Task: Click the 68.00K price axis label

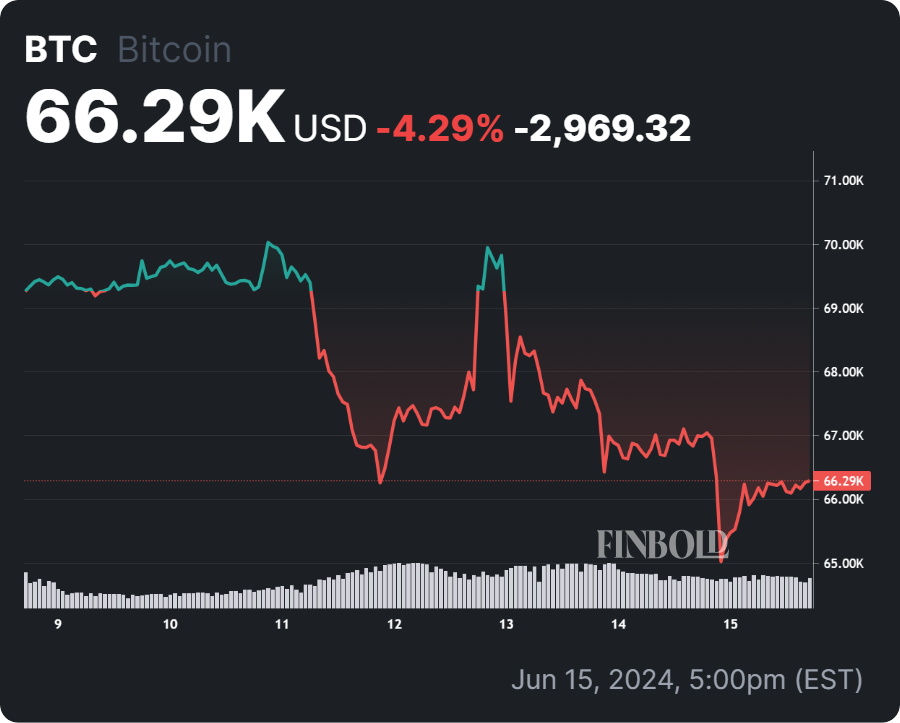Action: click(842, 373)
